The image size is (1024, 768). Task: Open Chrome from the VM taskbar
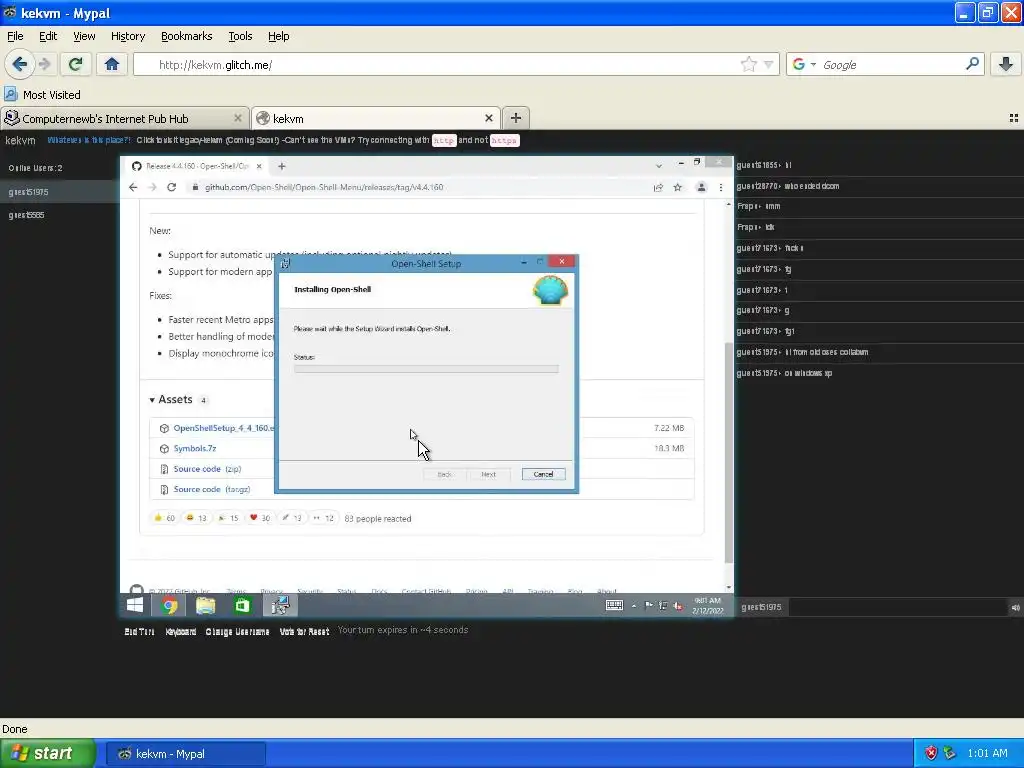[x=170, y=606]
